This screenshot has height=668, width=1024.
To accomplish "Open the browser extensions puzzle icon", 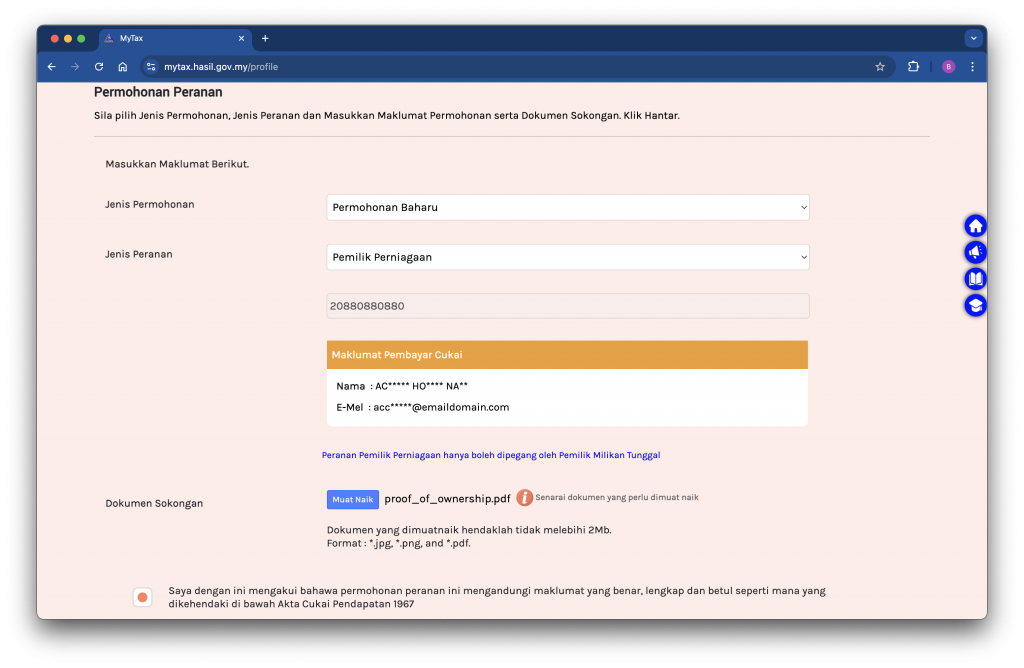I will click(913, 67).
